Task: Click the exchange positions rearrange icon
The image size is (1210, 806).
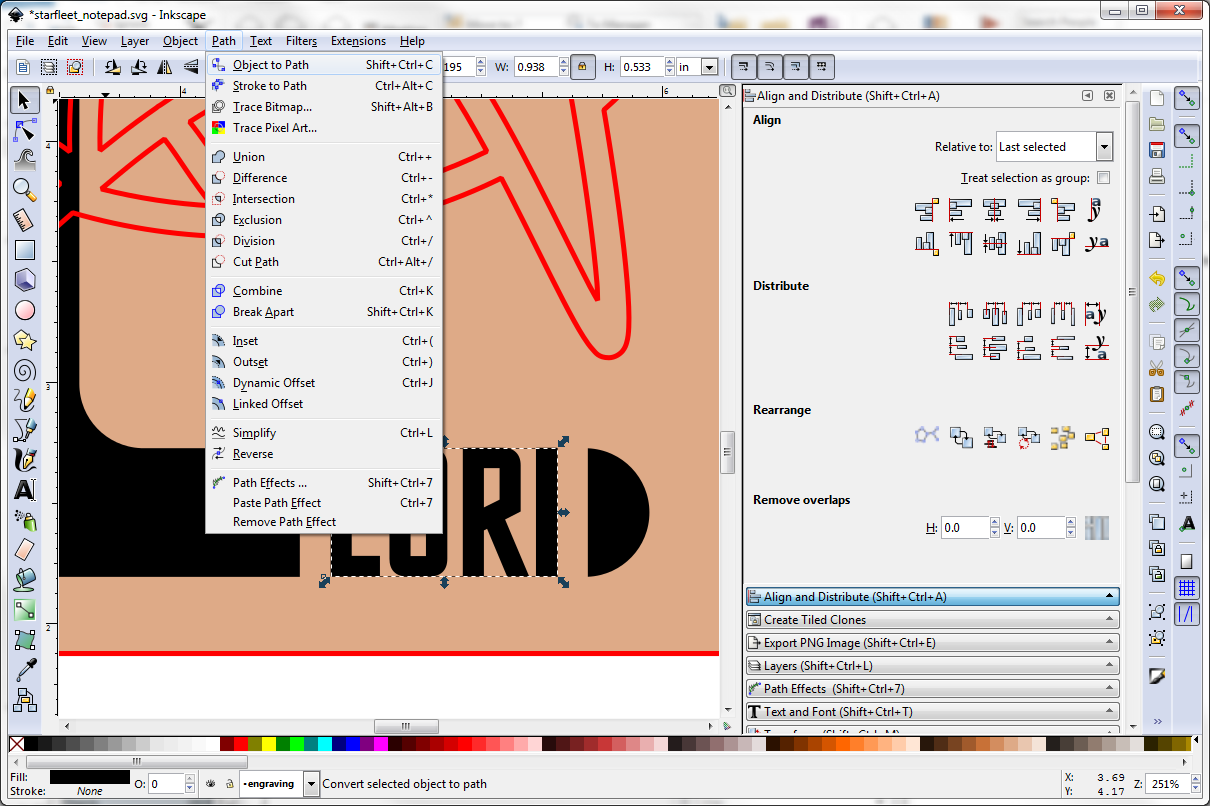Action: point(961,437)
